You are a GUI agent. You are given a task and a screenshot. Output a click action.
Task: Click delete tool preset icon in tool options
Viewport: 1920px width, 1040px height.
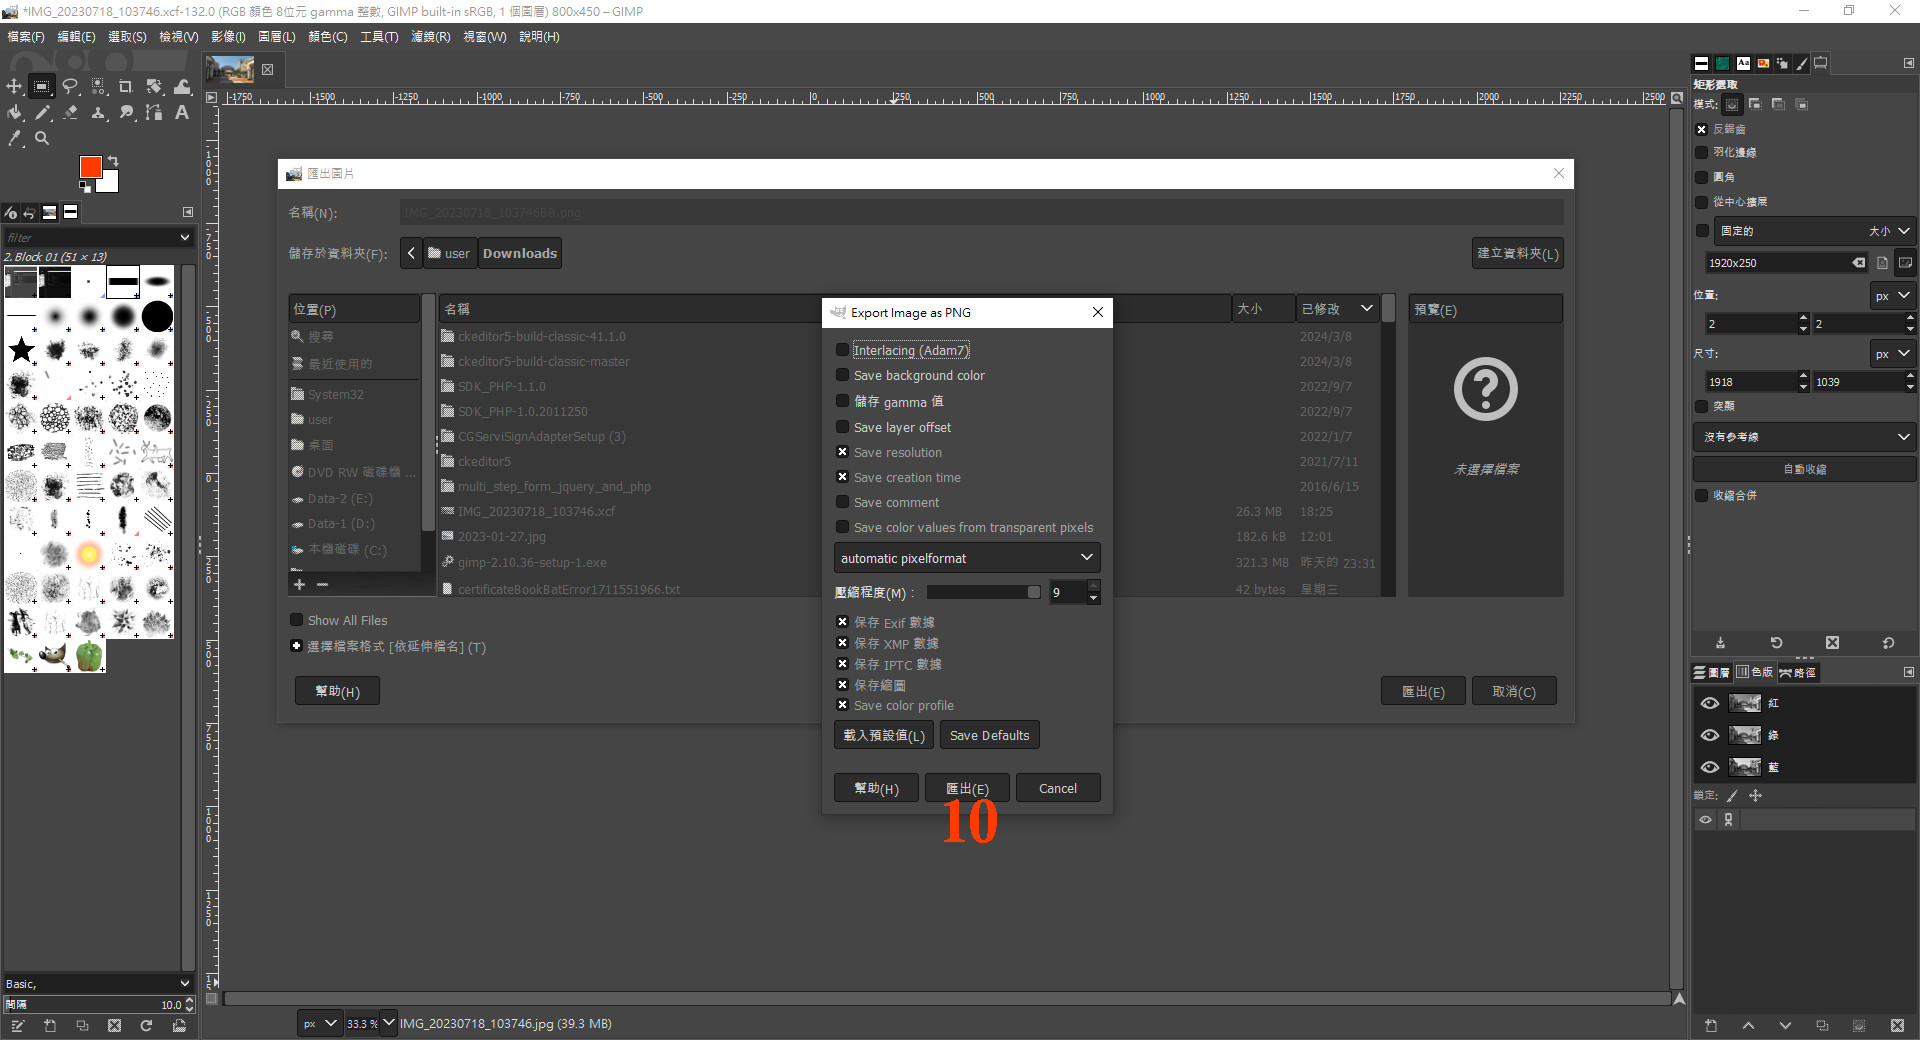1832,643
